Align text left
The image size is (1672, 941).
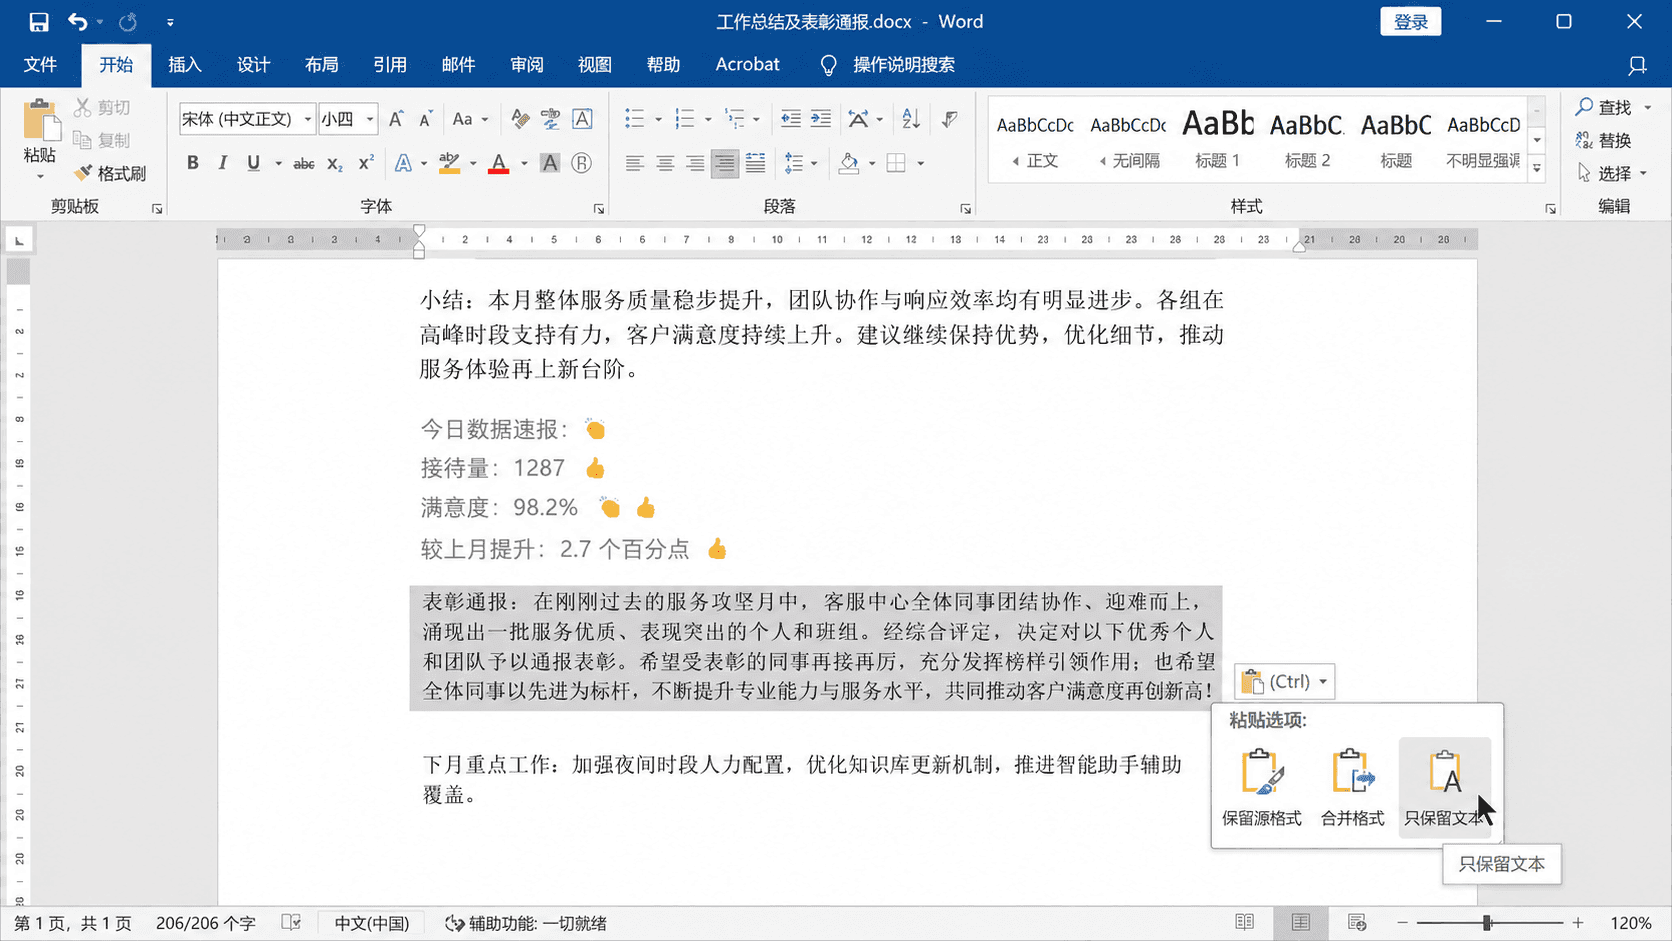pos(634,163)
